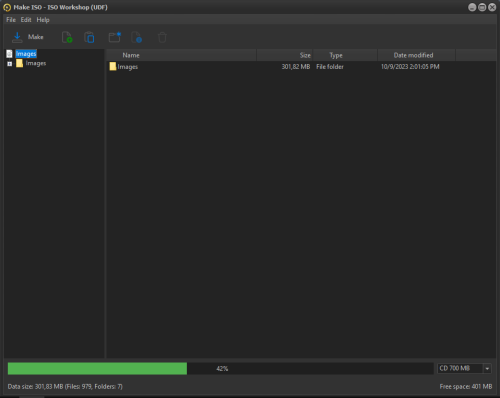
Task: Click the disc size dropdown arrow
Action: point(487,369)
